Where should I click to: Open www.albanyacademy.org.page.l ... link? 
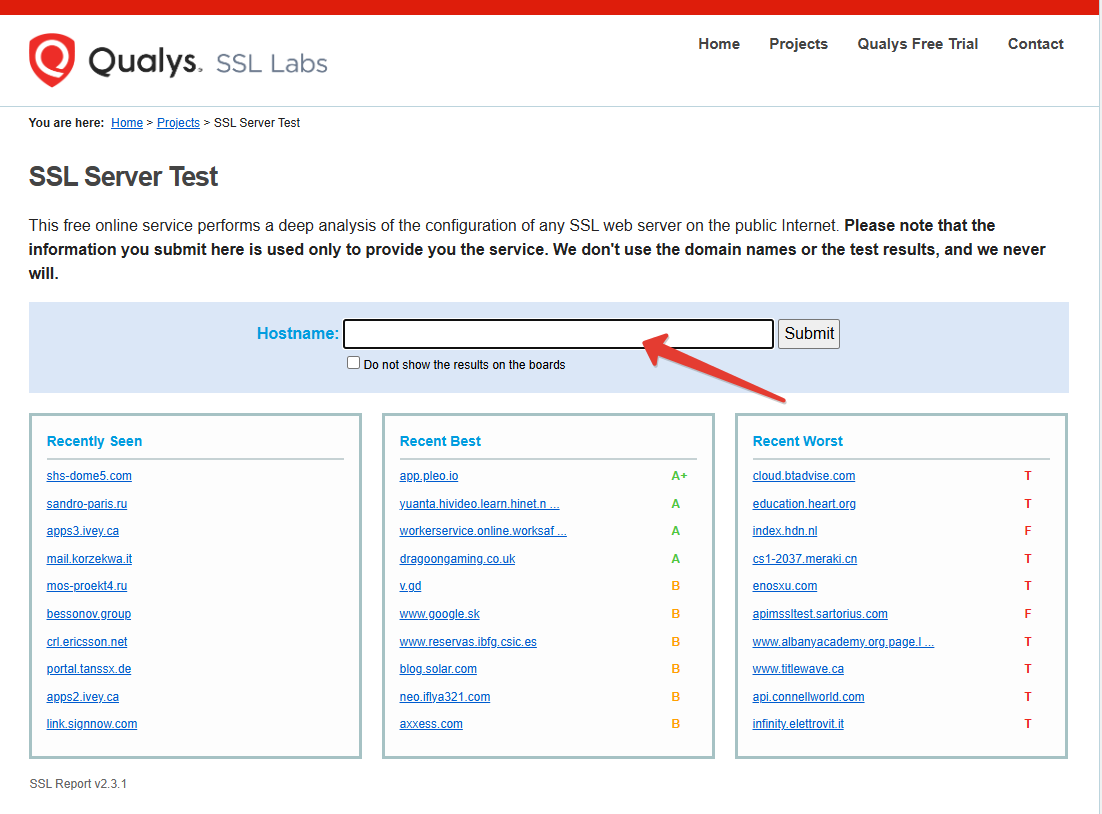[x=843, y=642]
